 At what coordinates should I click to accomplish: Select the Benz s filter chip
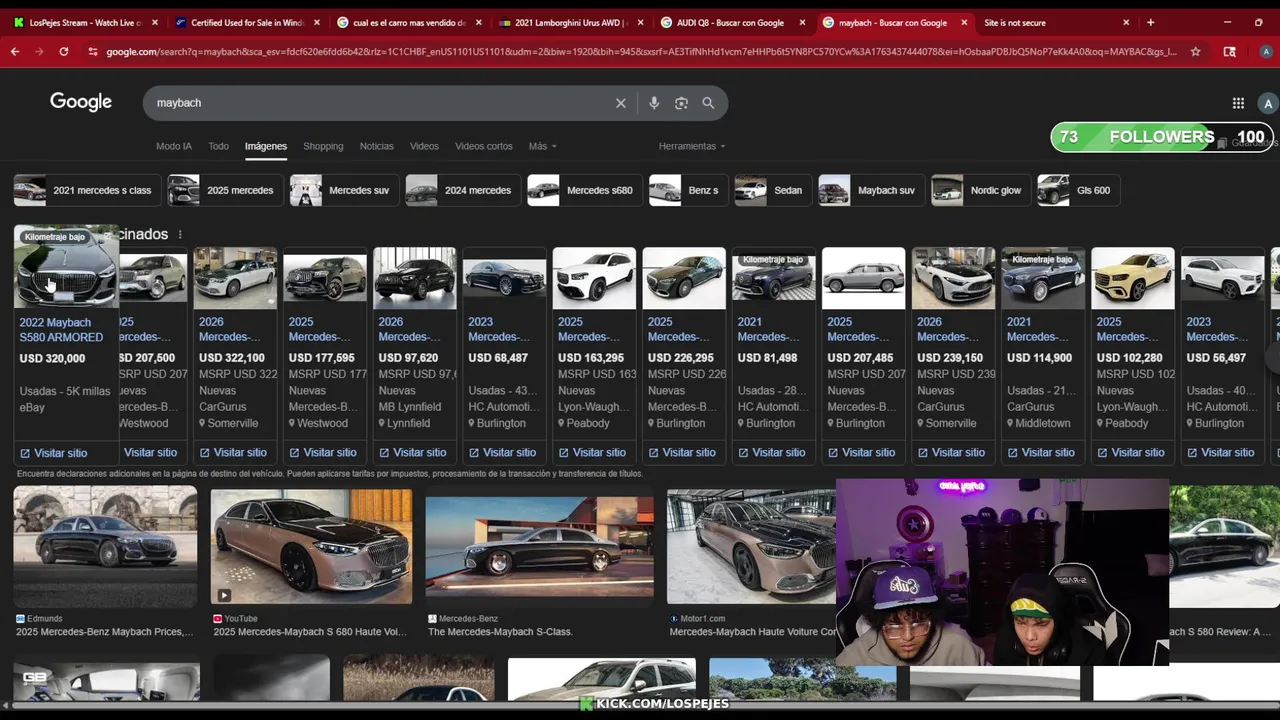click(x=687, y=190)
